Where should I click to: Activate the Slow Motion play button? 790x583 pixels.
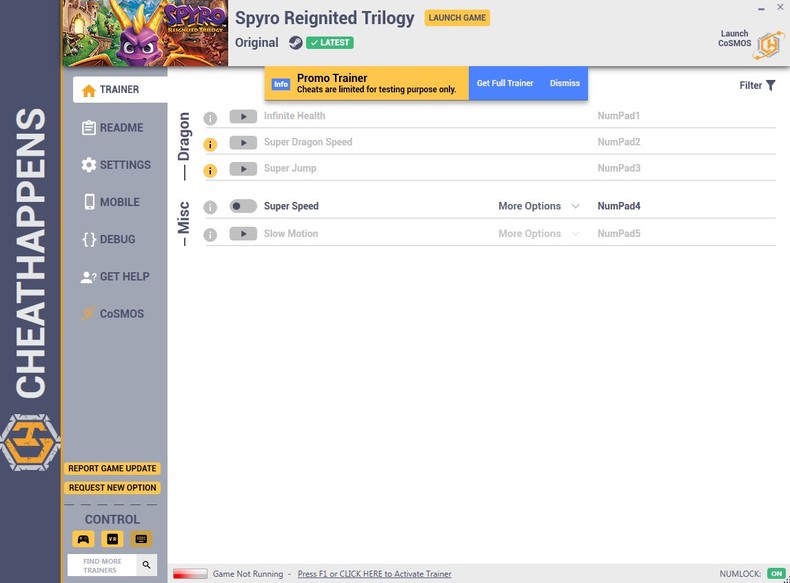[243, 234]
